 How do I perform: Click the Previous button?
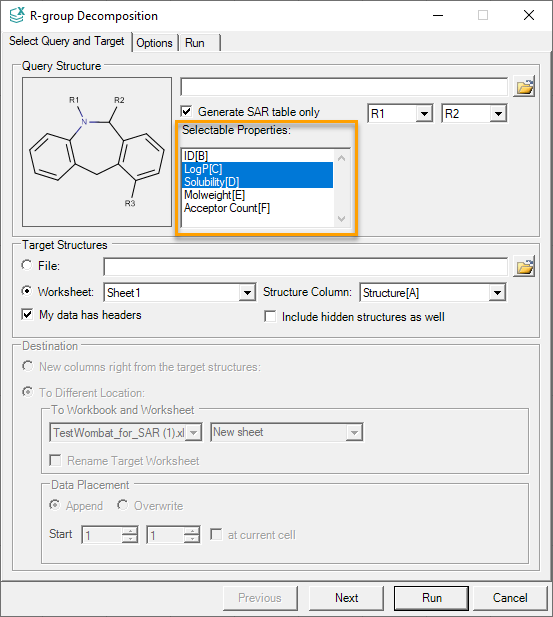[260, 598]
